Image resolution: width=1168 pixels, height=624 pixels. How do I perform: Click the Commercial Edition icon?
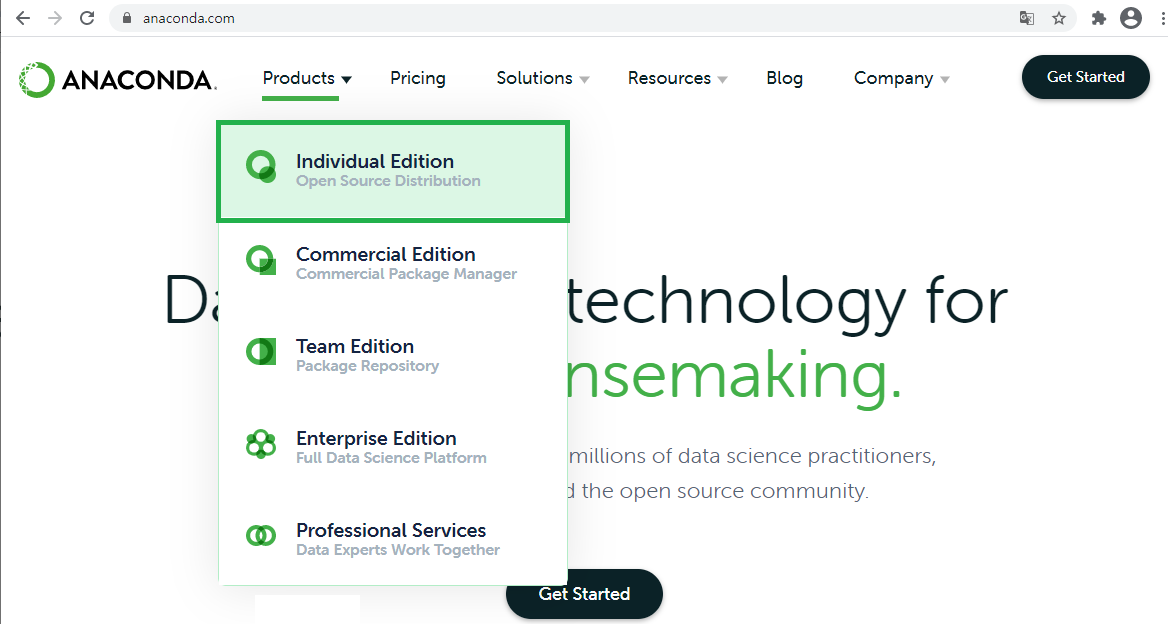click(261, 260)
